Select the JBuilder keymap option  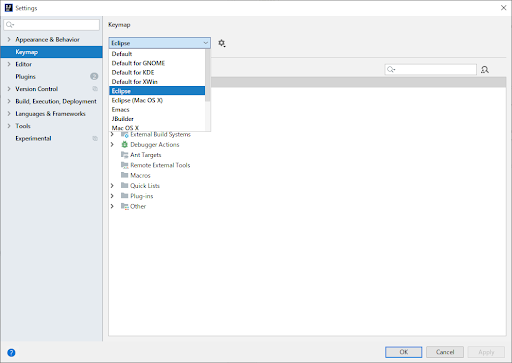157,119
